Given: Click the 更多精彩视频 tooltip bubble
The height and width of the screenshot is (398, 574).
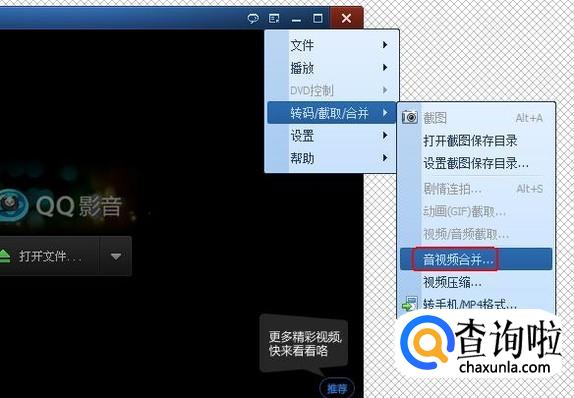Looking at the screenshot, I should tap(304, 344).
